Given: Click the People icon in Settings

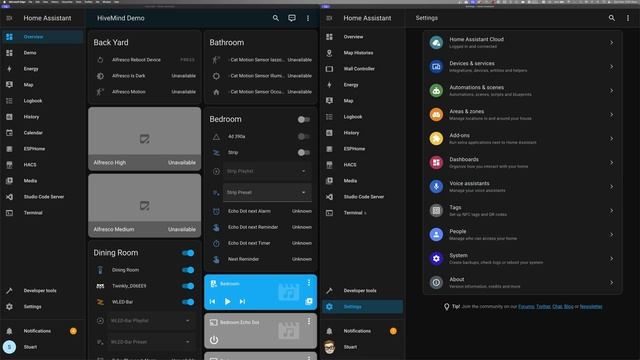Looking at the screenshot, I should click(436, 235).
